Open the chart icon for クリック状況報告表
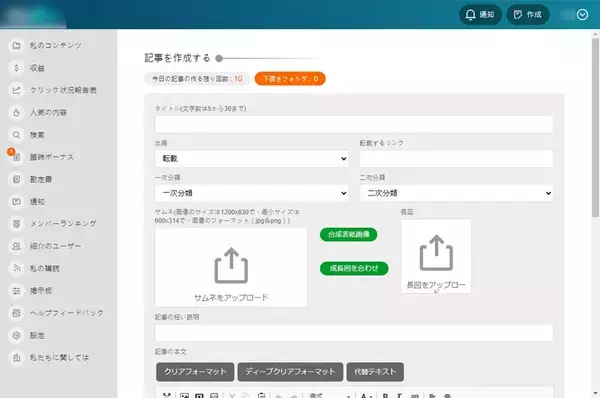Screen dimensions: 600x398 [x=16, y=90]
